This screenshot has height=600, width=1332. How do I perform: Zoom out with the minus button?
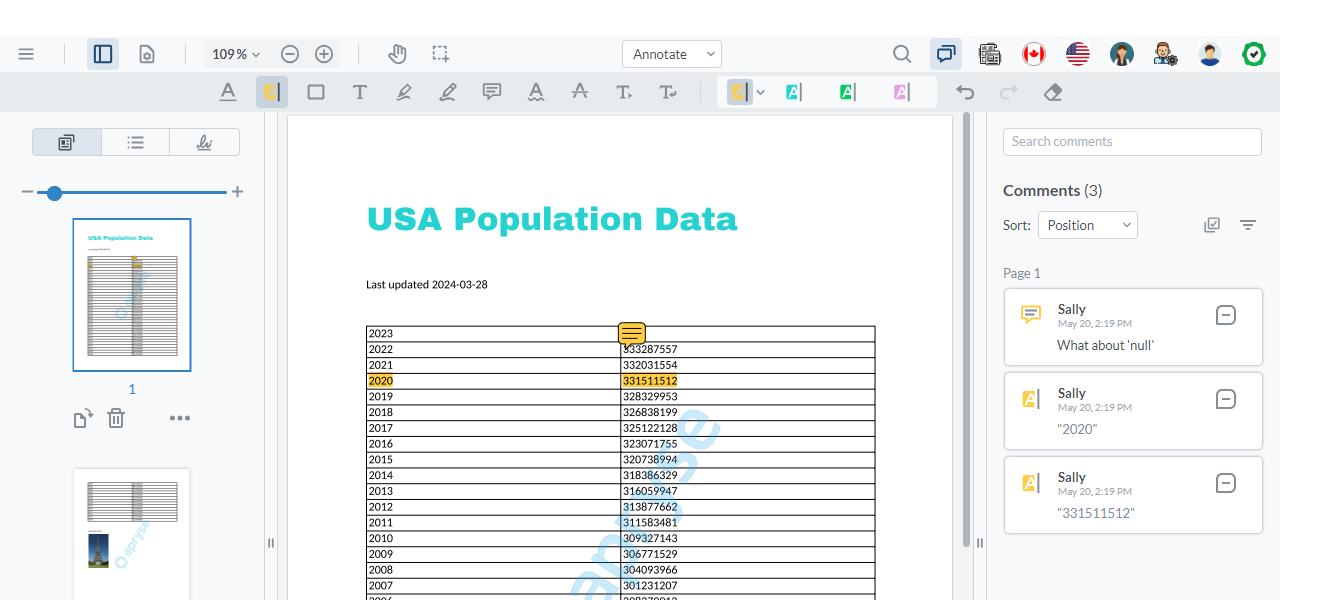coord(290,54)
